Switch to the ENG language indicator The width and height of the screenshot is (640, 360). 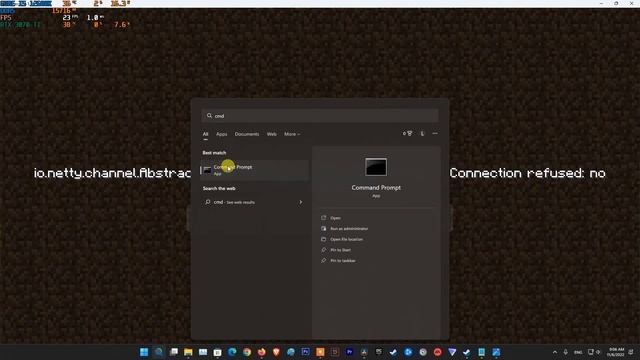point(578,352)
